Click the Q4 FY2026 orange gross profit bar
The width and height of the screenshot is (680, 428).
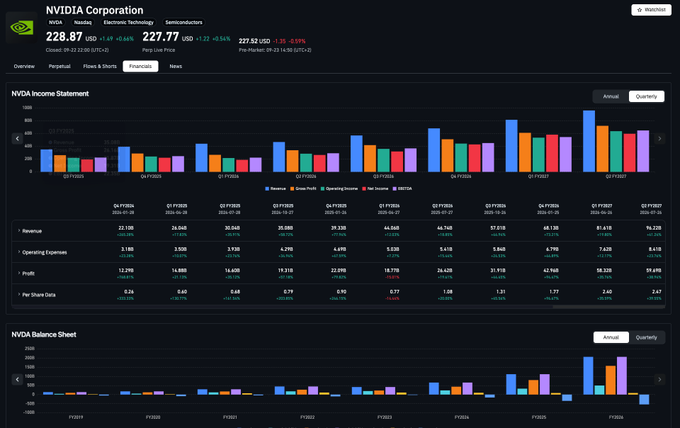448,155
